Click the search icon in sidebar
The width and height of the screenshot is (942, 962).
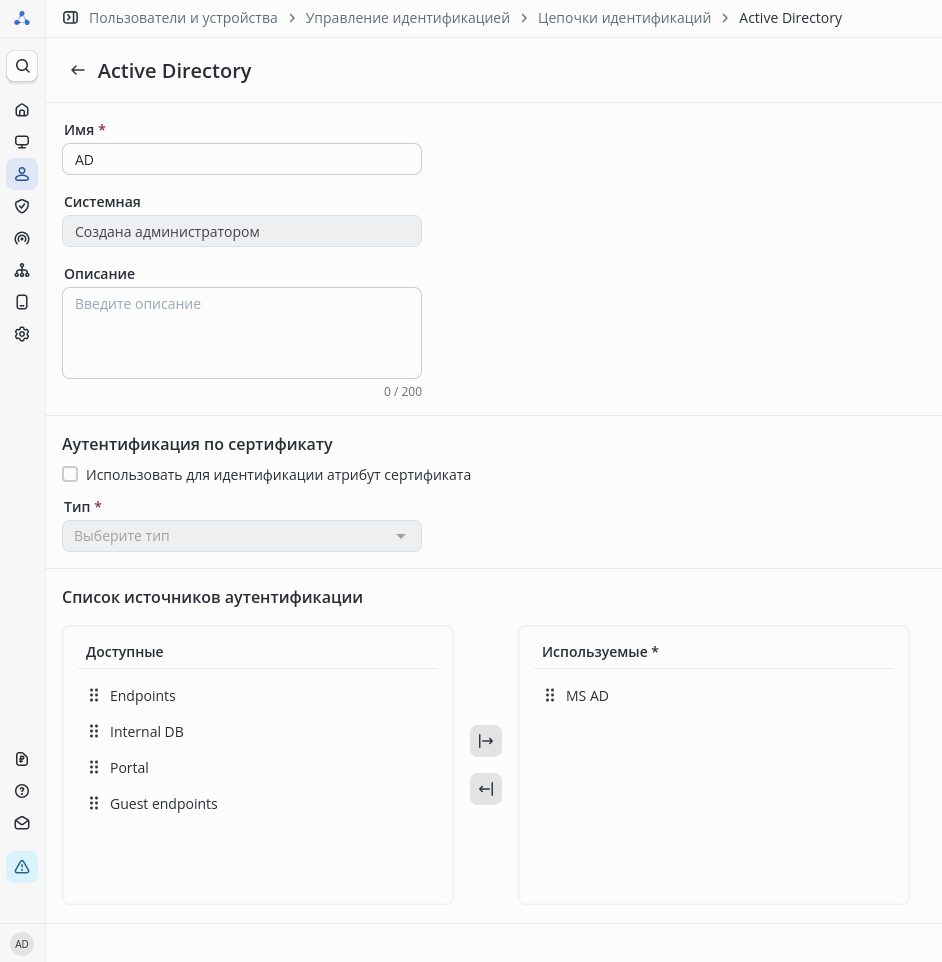22,66
